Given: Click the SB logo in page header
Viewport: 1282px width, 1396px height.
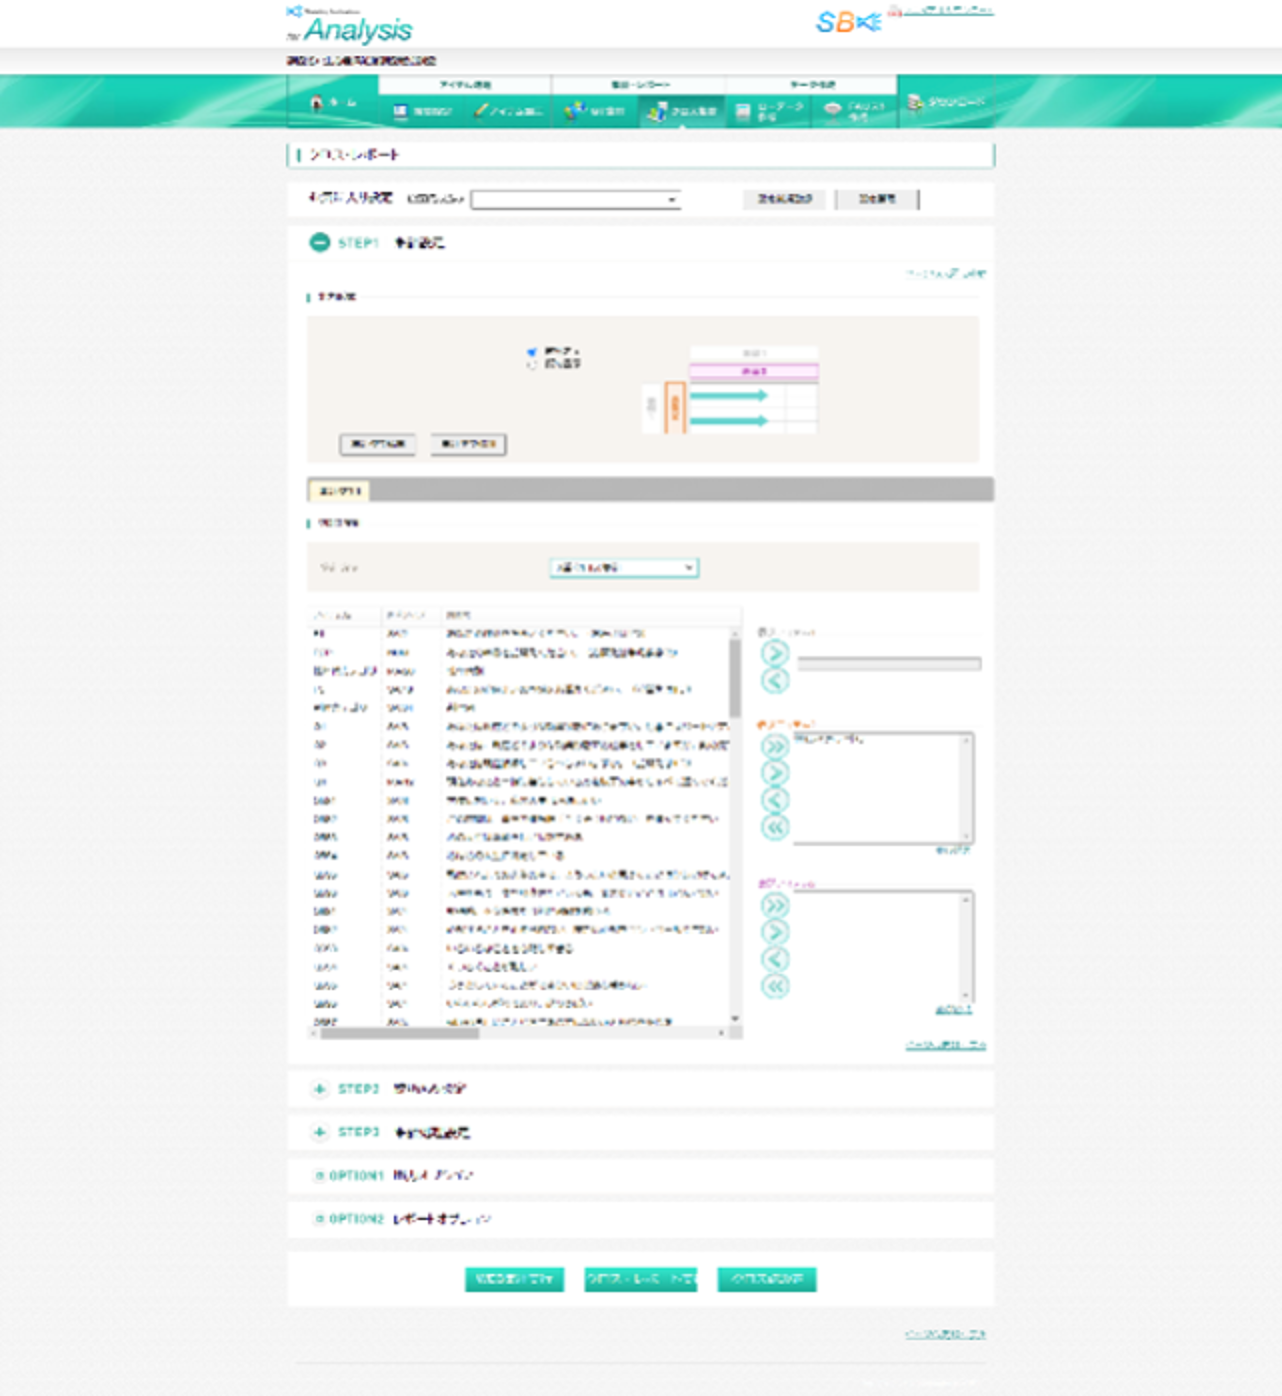Looking at the screenshot, I should (x=847, y=22).
